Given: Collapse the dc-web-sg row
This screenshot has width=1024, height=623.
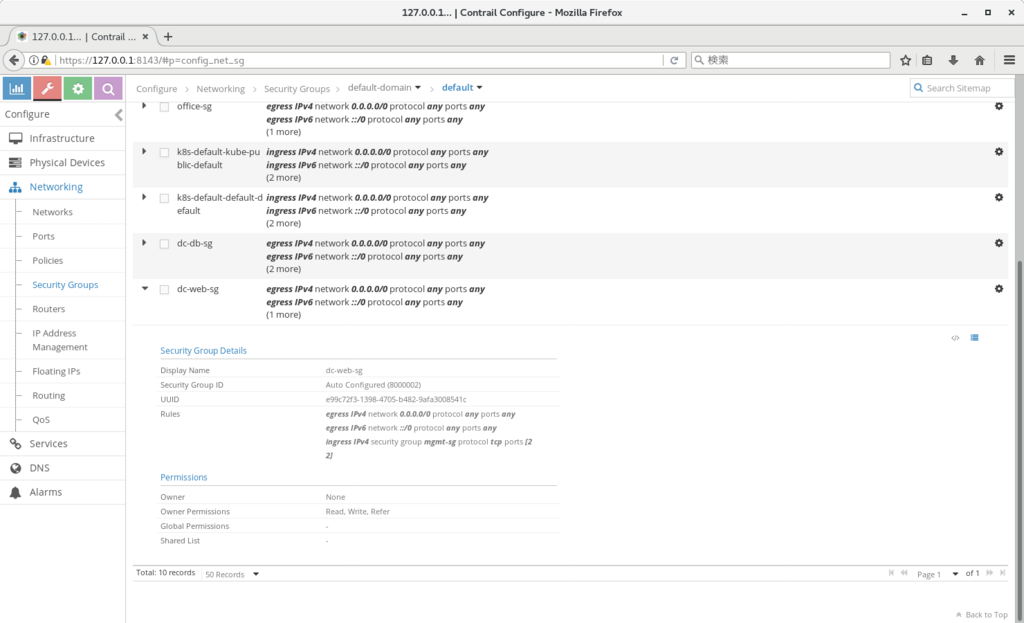Looking at the screenshot, I should [x=145, y=288].
